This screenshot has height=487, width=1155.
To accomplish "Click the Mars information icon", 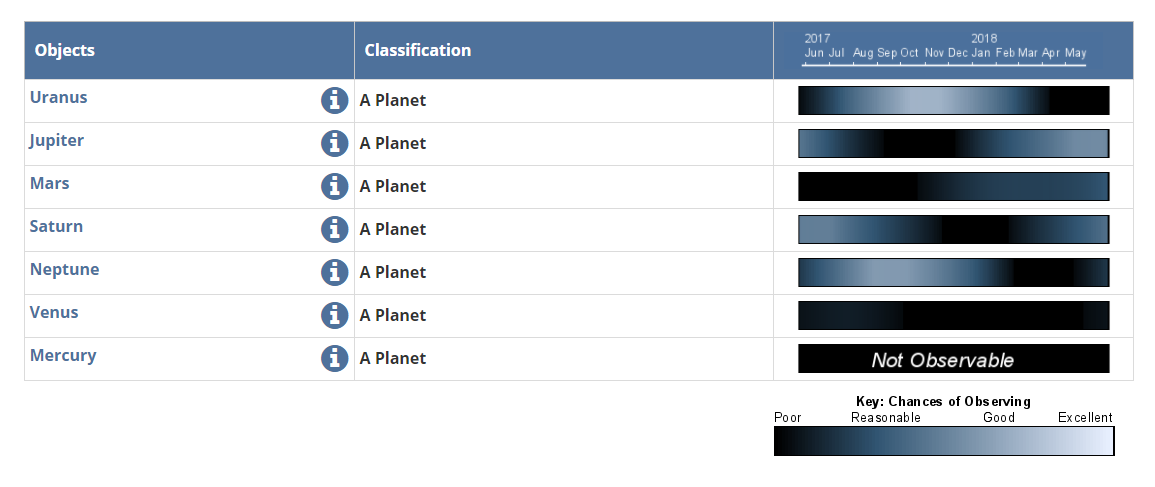I will tap(334, 186).
